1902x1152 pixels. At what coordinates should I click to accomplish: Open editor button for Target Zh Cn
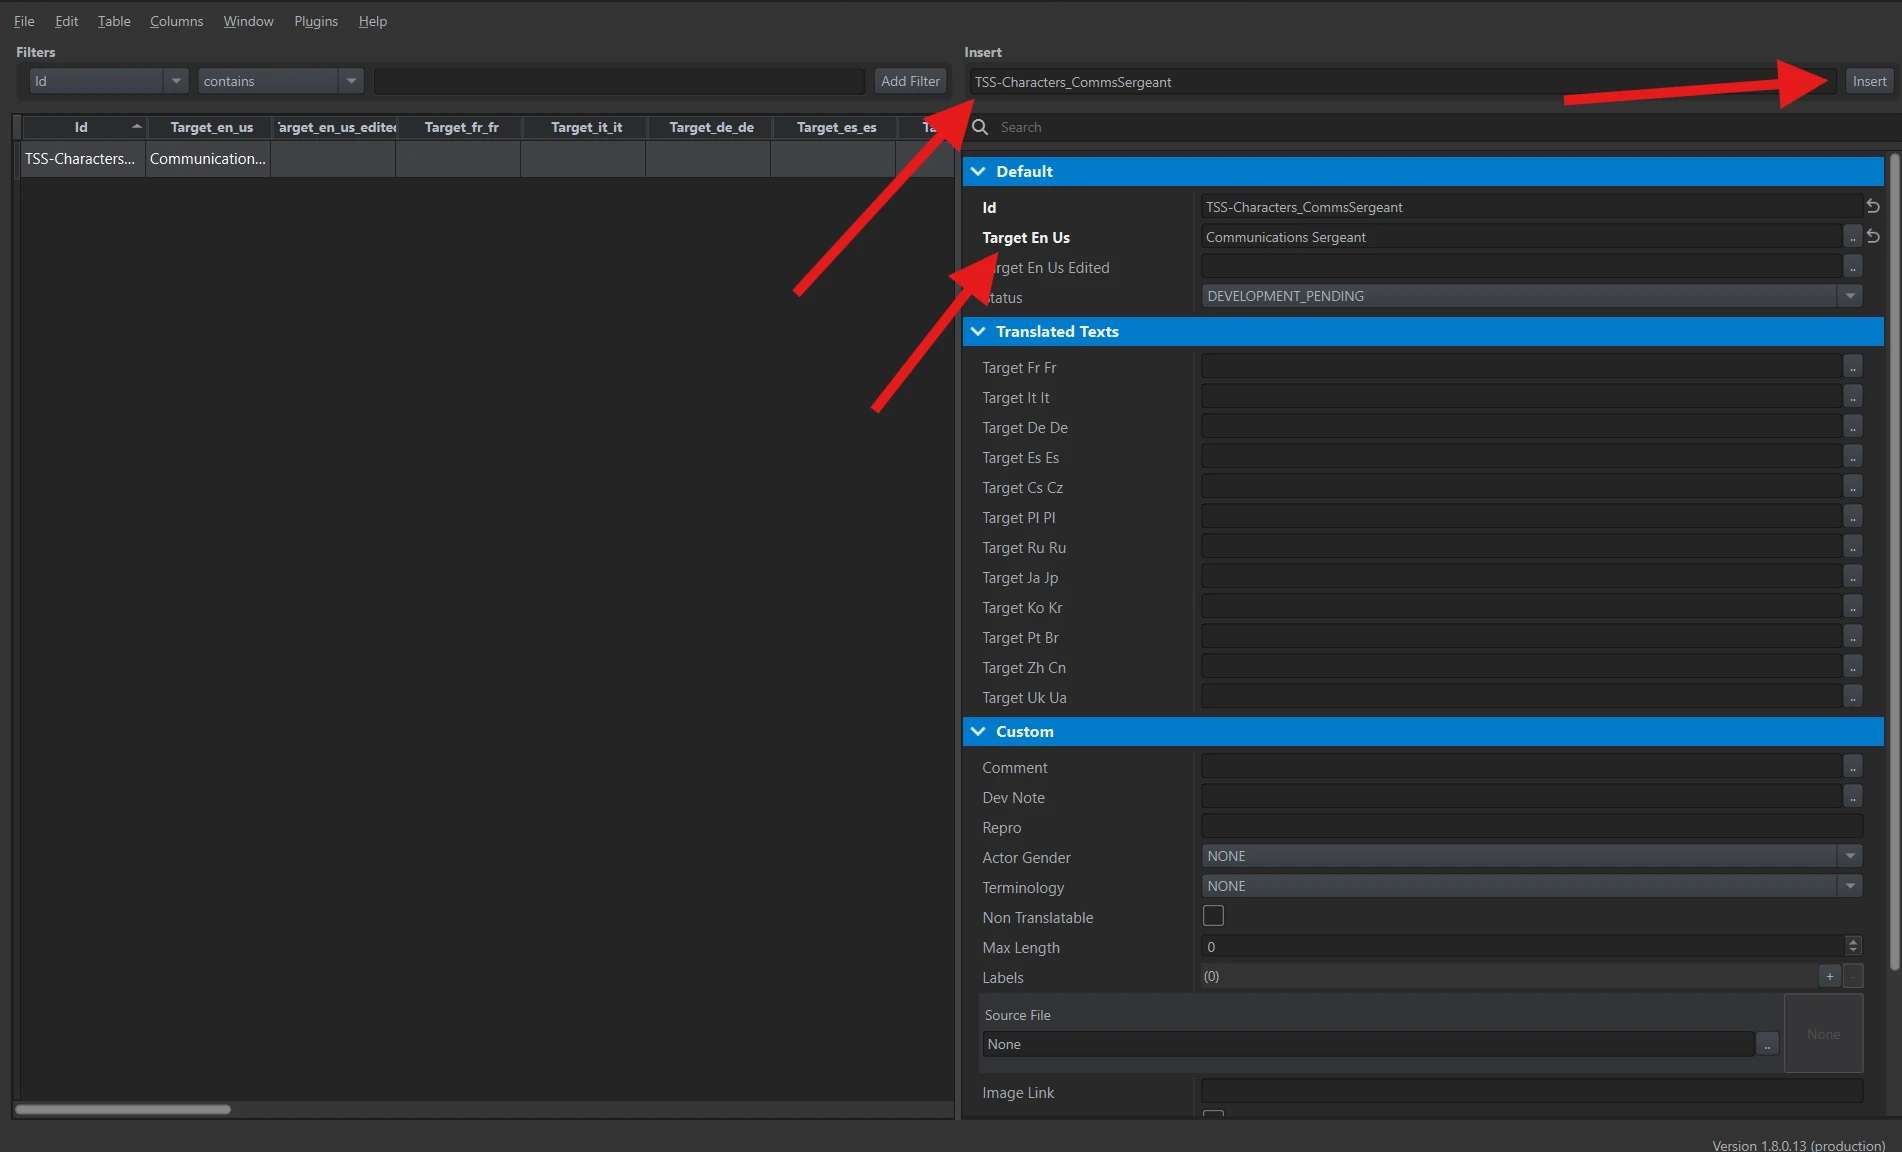pos(1853,667)
